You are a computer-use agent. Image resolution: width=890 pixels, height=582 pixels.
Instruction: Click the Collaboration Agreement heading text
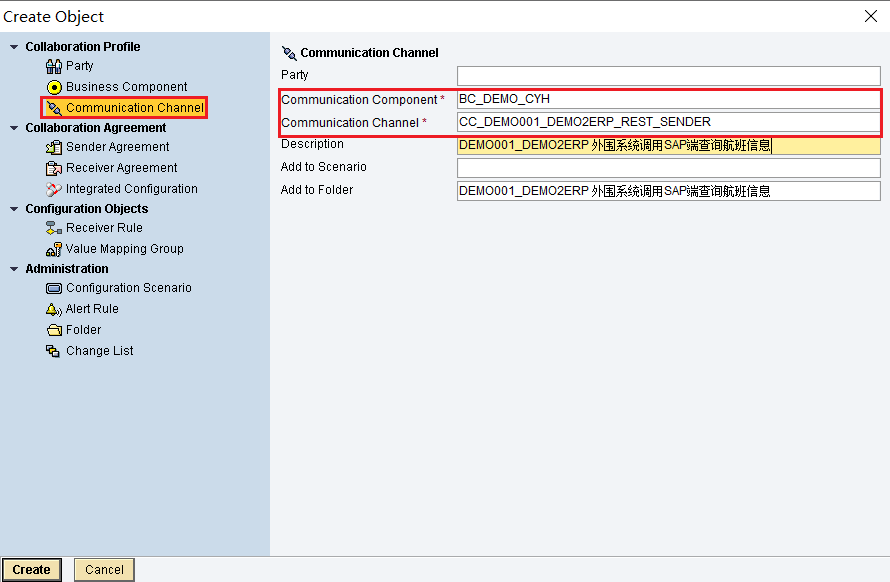coord(96,128)
